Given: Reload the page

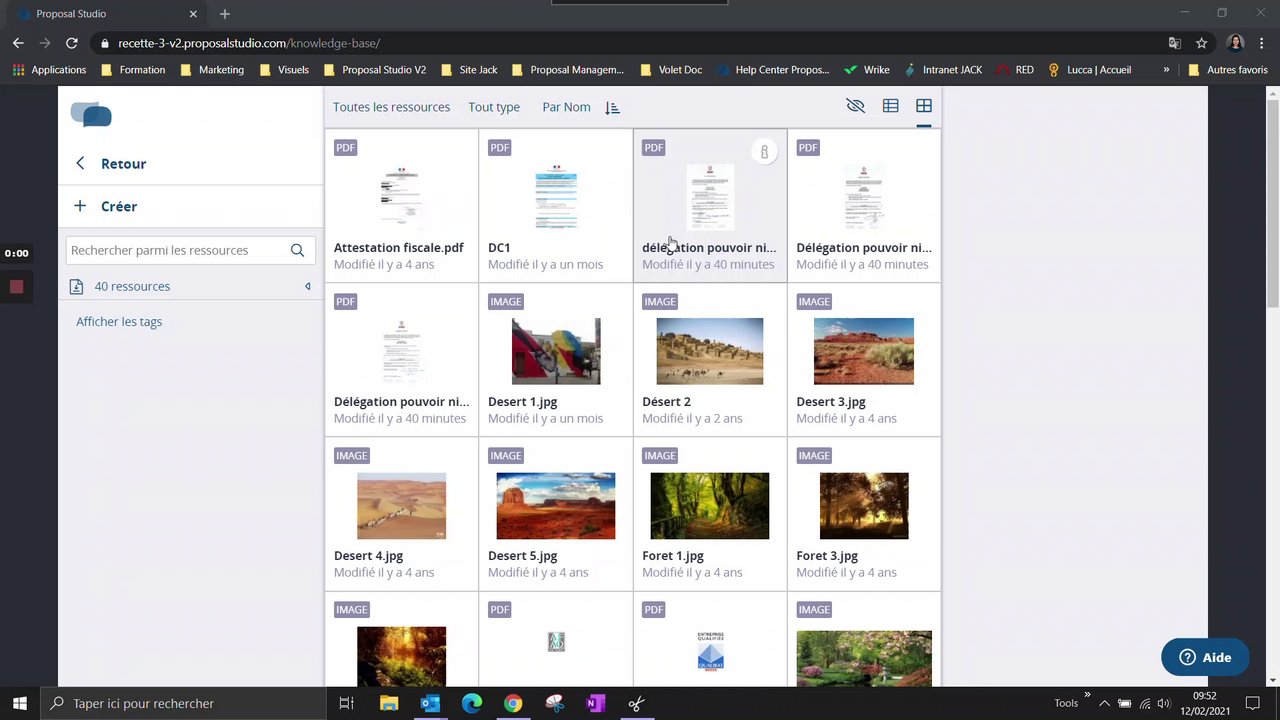Looking at the screenshot, I should point(71,43).
